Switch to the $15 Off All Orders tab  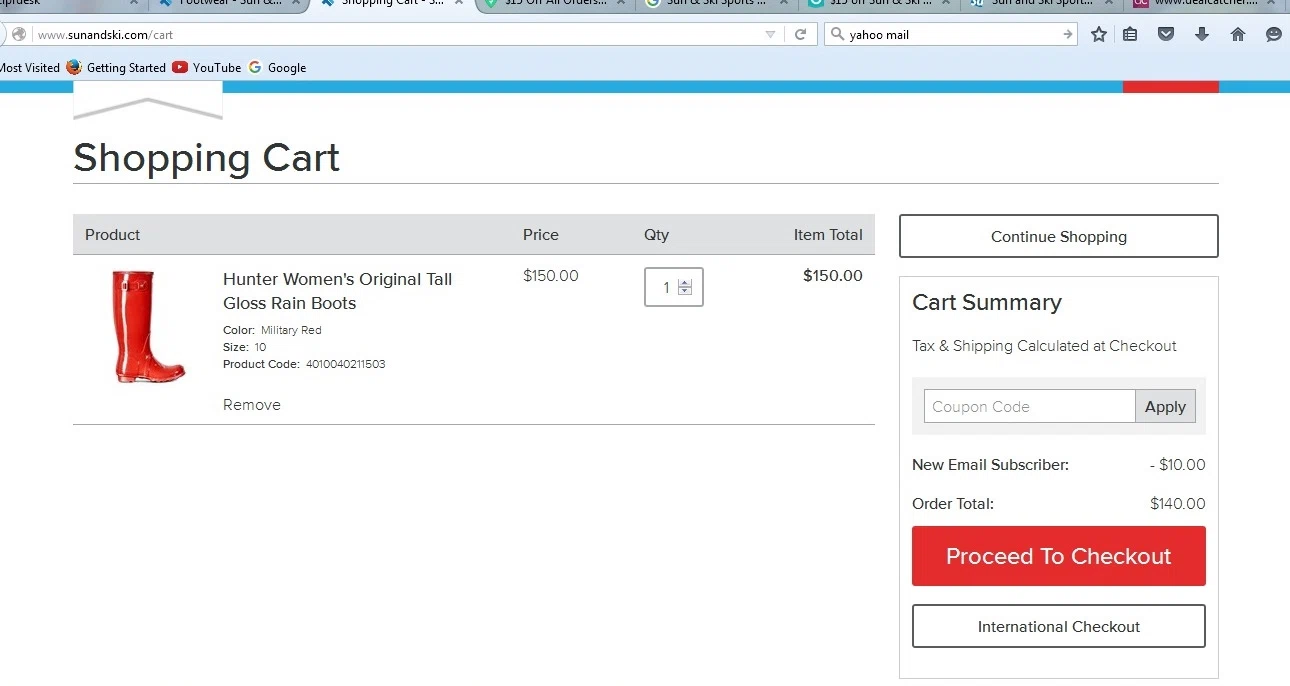click(x=555, y=3)
